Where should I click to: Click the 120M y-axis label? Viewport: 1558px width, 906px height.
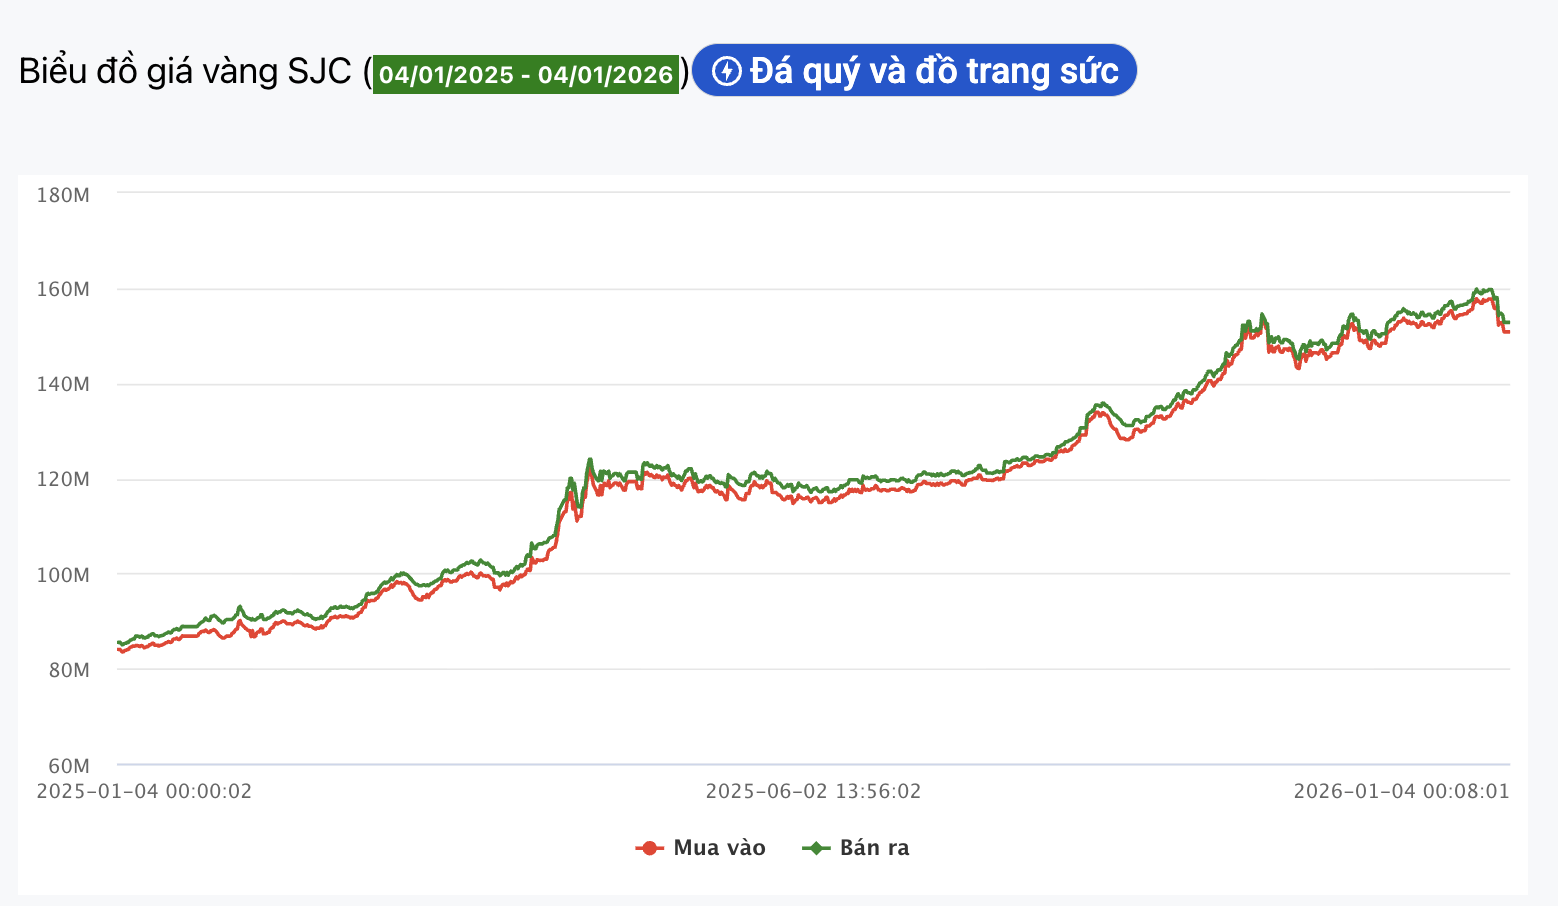(63, 480)
